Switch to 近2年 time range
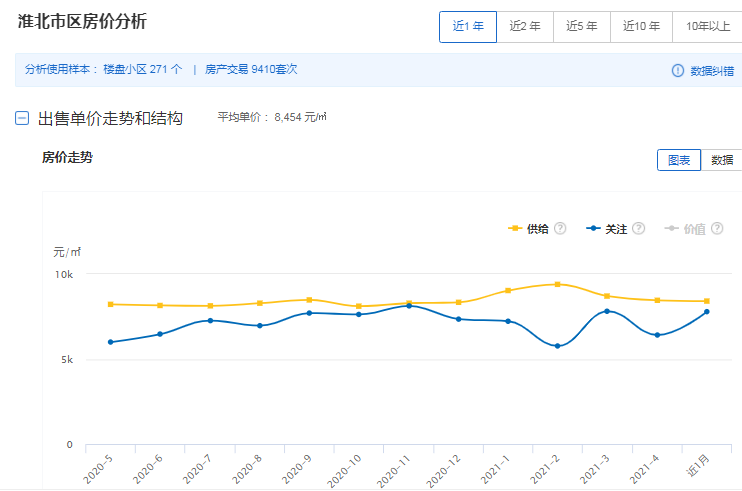Viewport: 742px width, 491px height. pos(525,27)
